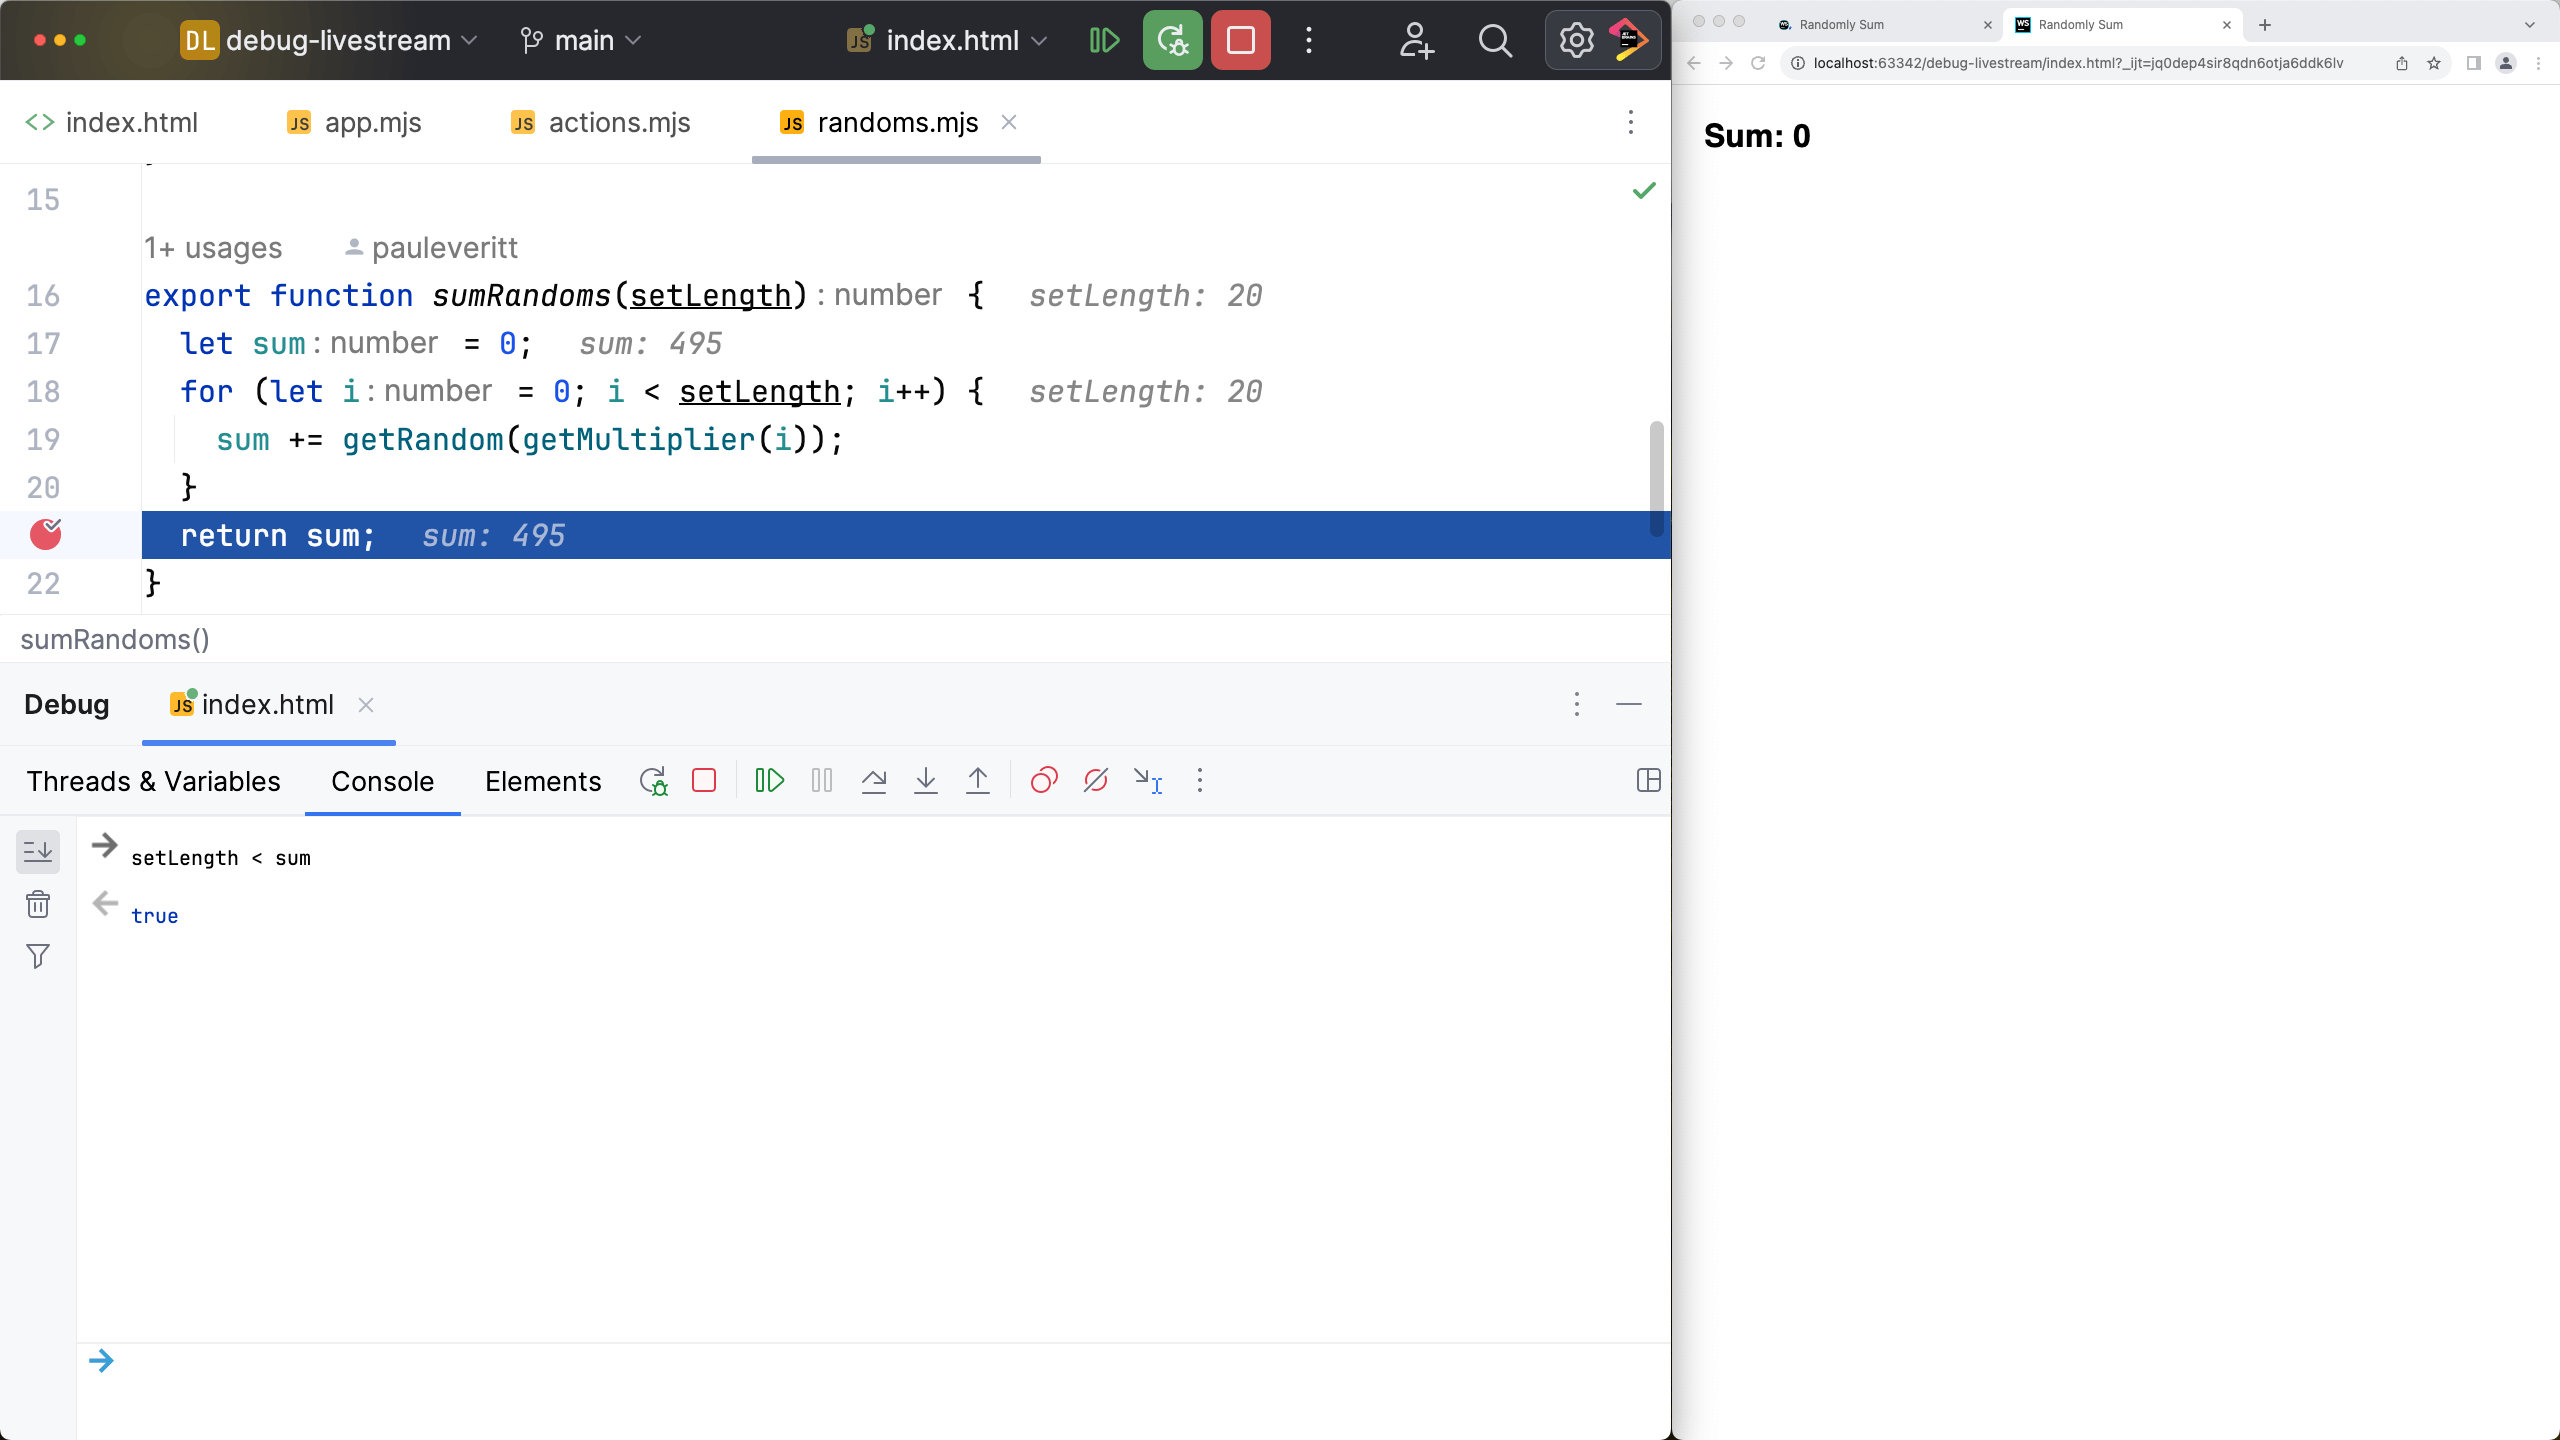Viewport: 2560px width, 1440px height.
Task: Click the continue execution play icon
Action: click(x=770, y=781)
